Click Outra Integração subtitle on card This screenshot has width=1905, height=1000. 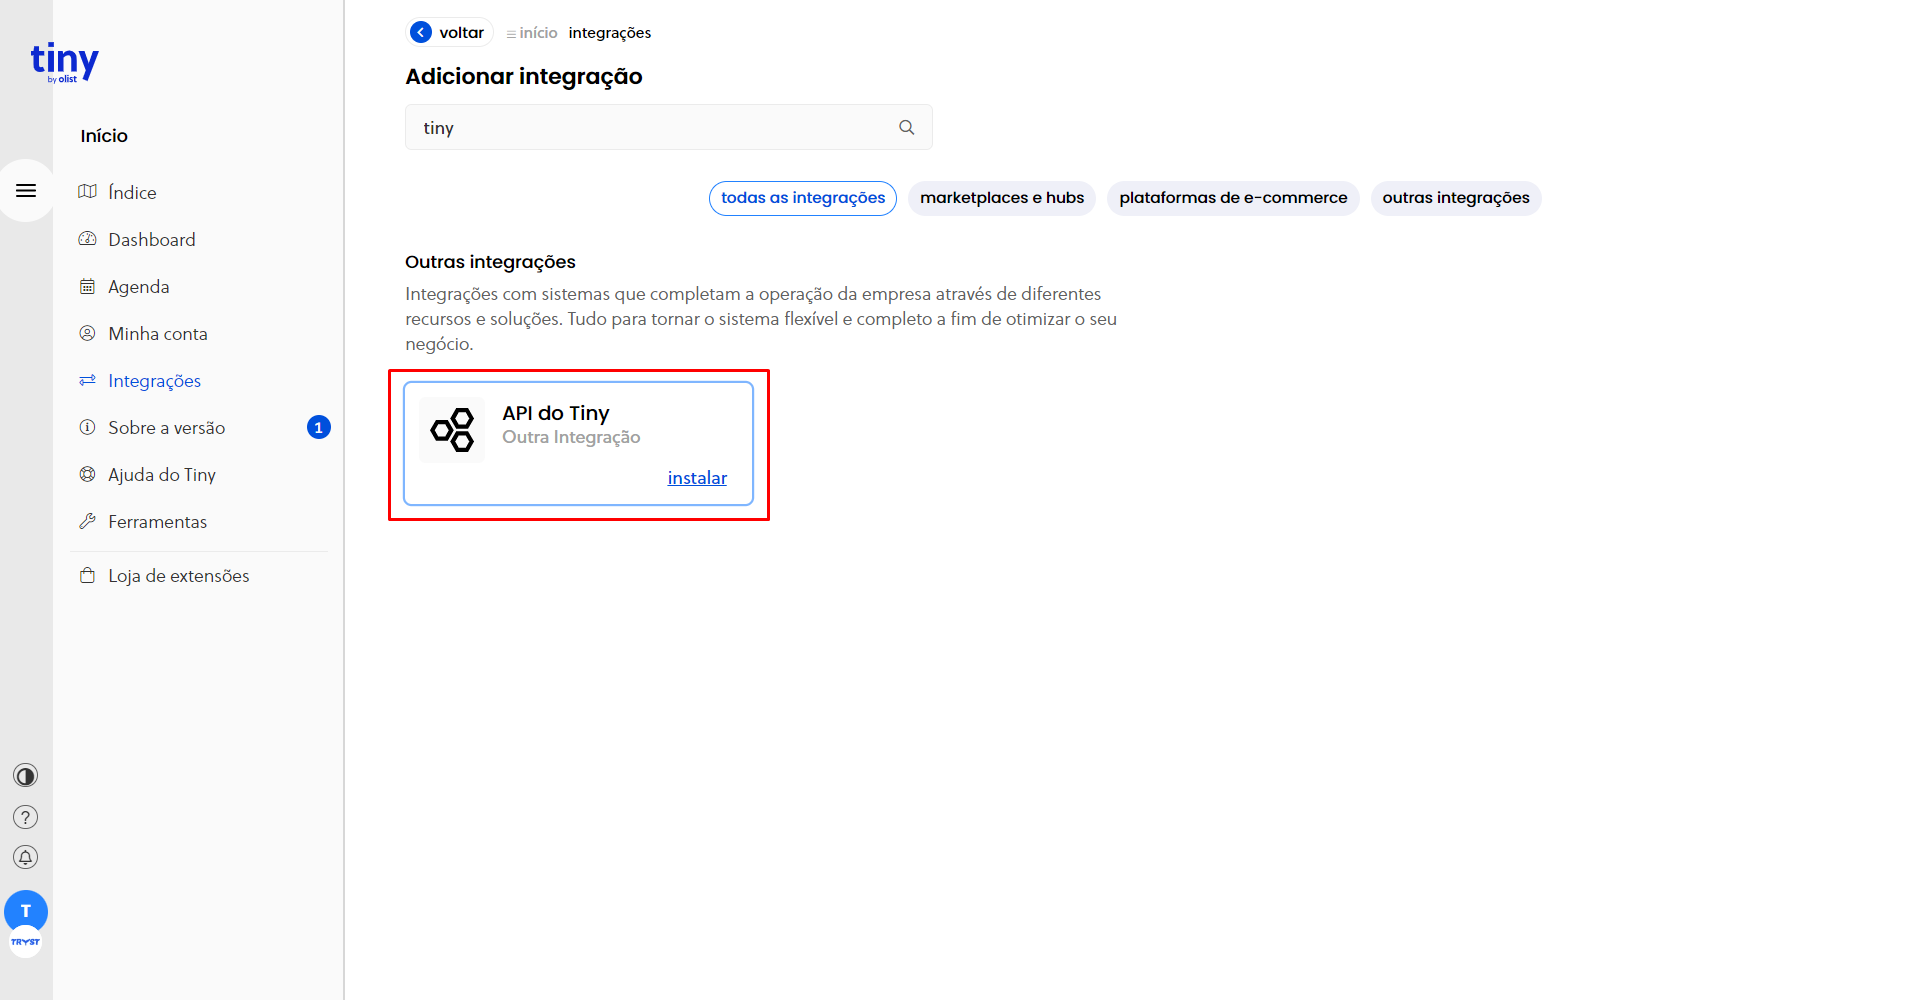(571, 437)
